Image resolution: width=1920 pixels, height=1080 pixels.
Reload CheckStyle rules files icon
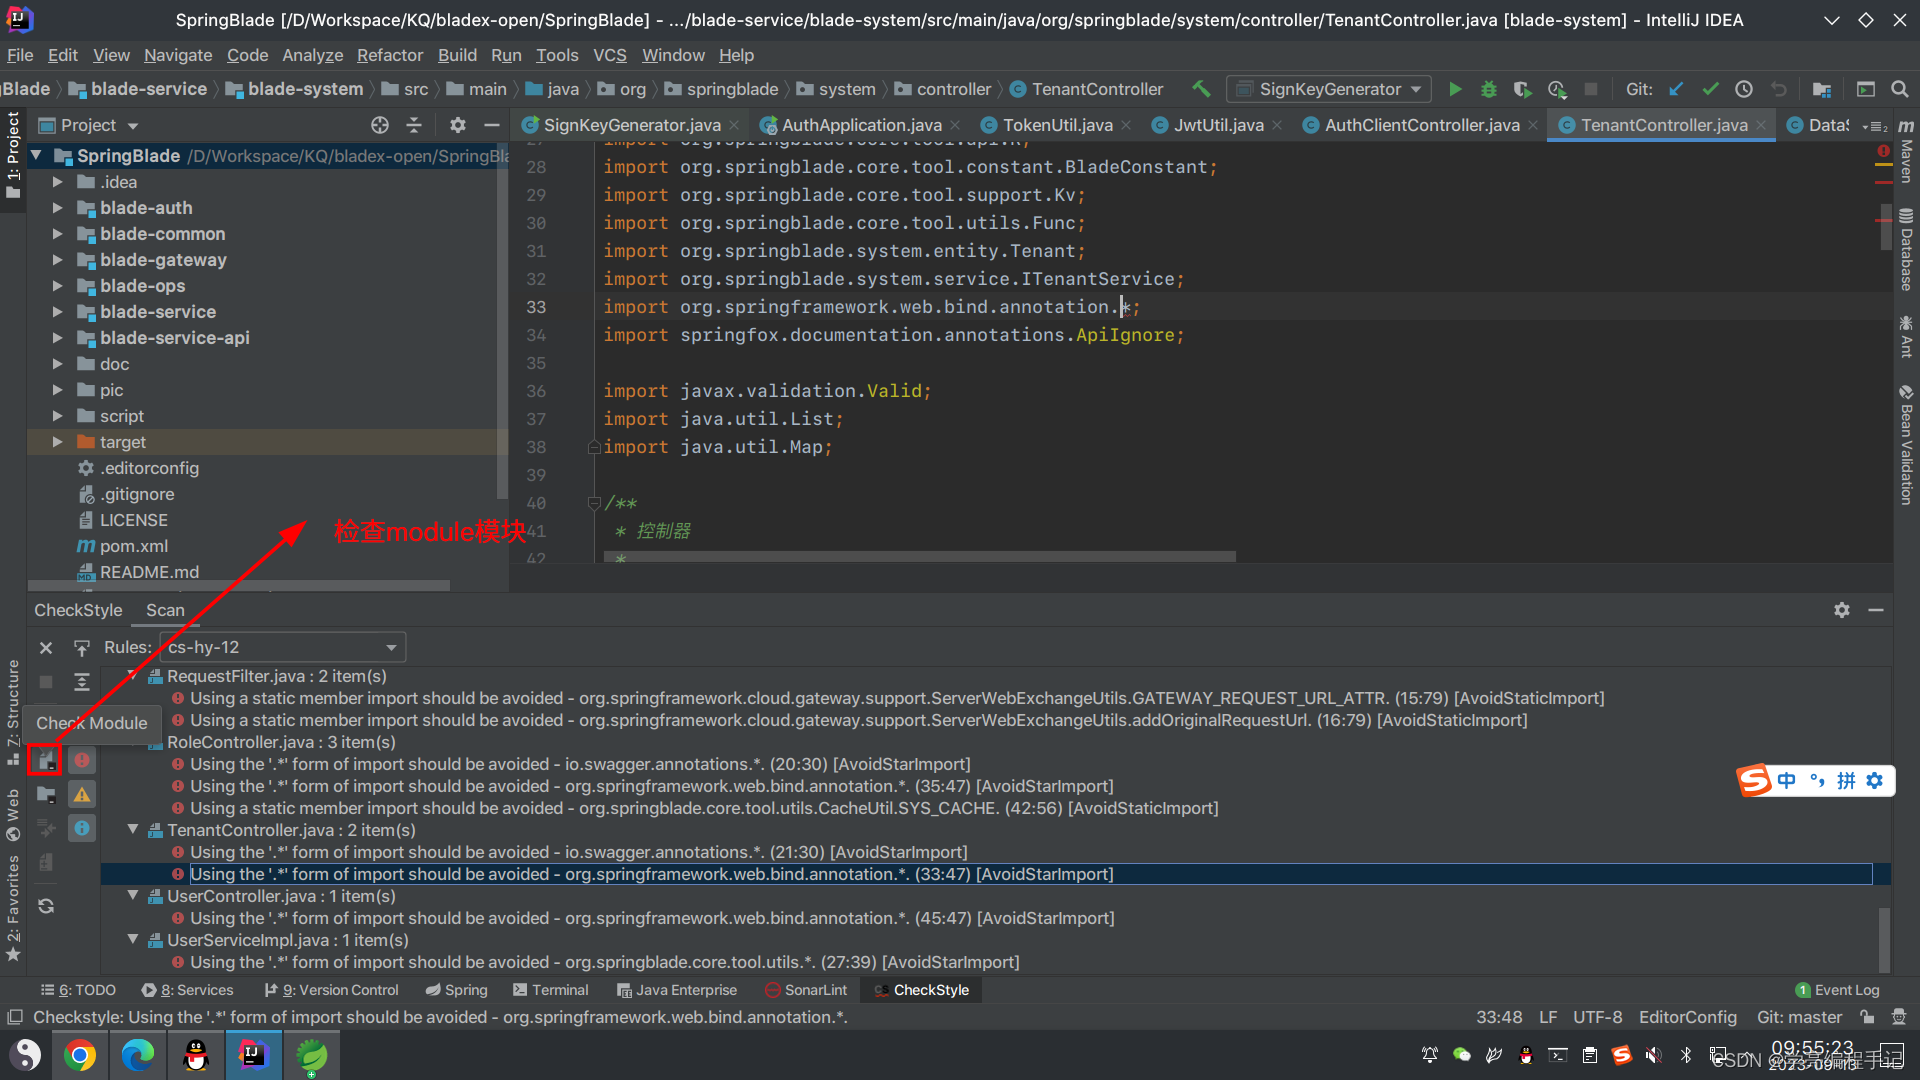(x=46, y=906)
